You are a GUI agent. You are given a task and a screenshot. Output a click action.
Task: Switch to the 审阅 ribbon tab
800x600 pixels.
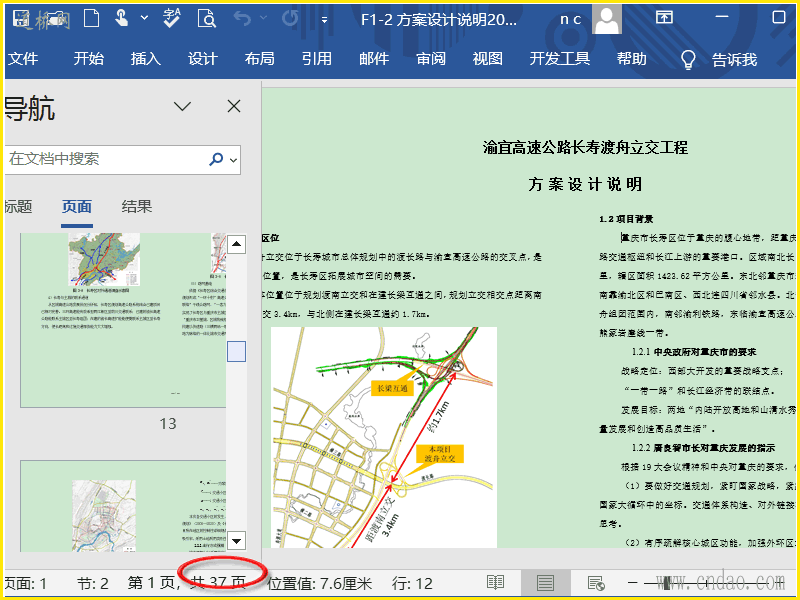click(431, 59)
